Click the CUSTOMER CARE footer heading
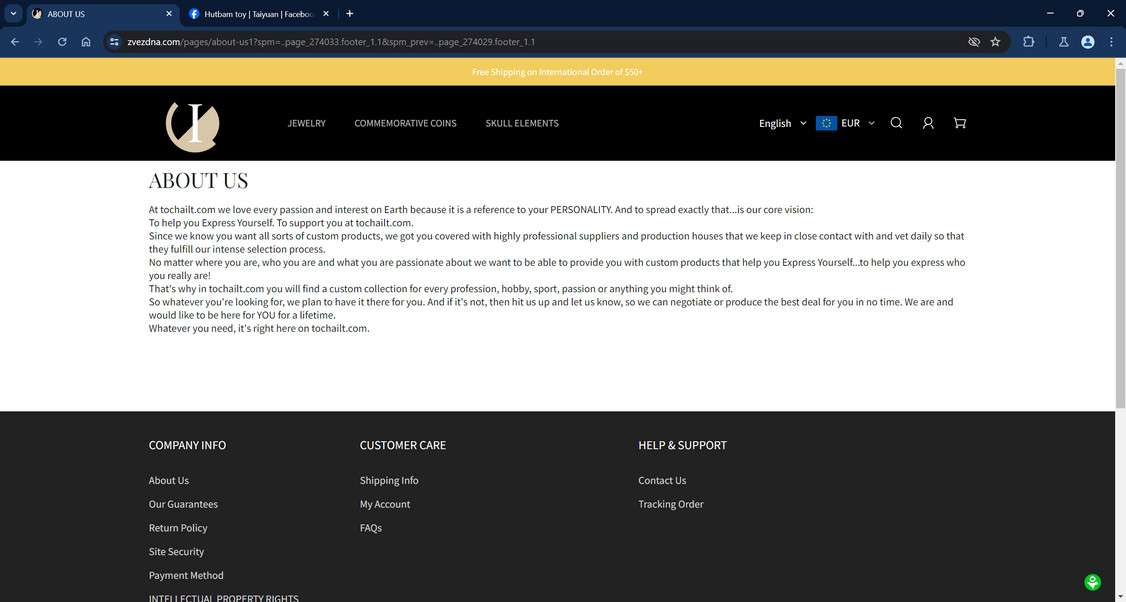 (403, 445)
